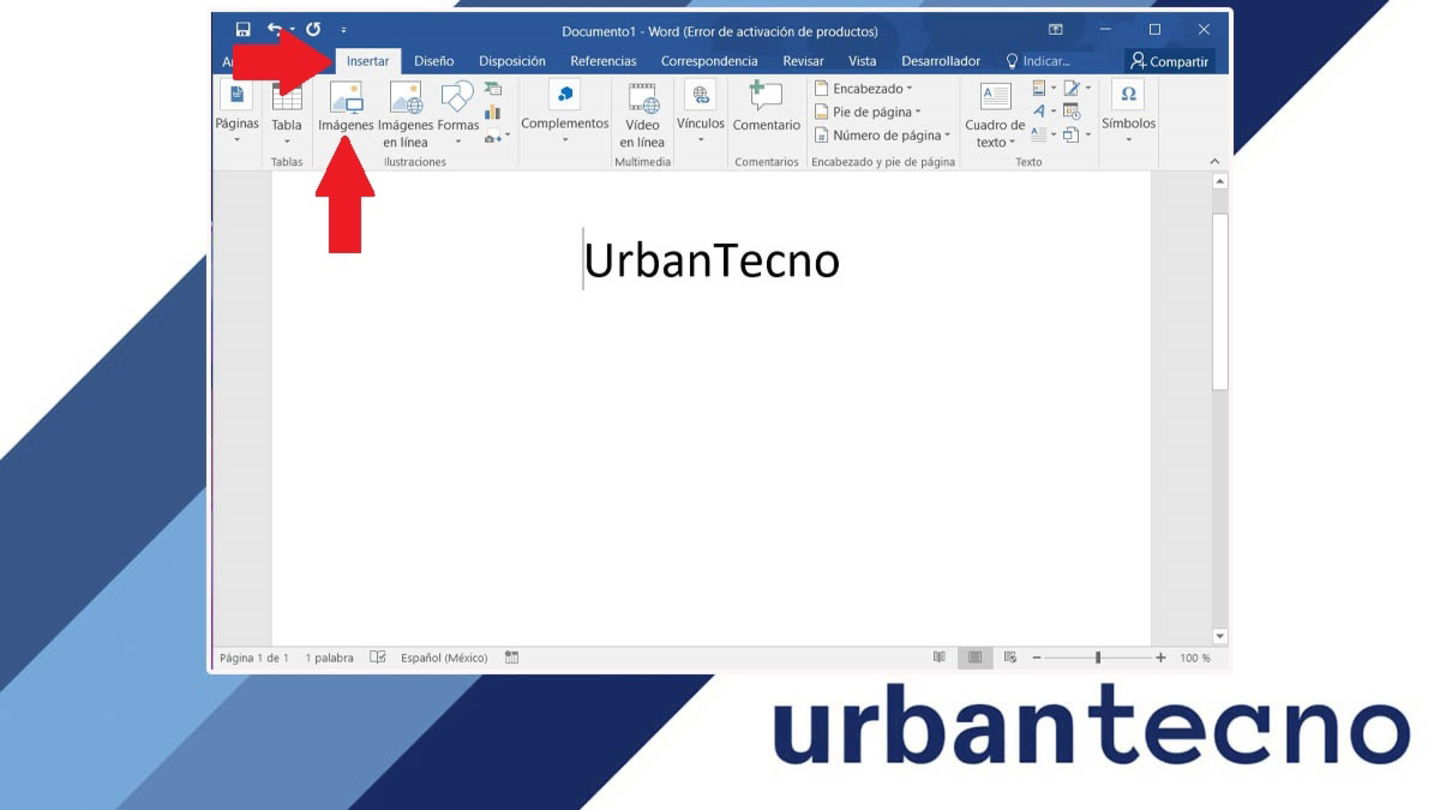Click the Date and time icon in Texto group

pyautogui.click(x=1072, y=111)
